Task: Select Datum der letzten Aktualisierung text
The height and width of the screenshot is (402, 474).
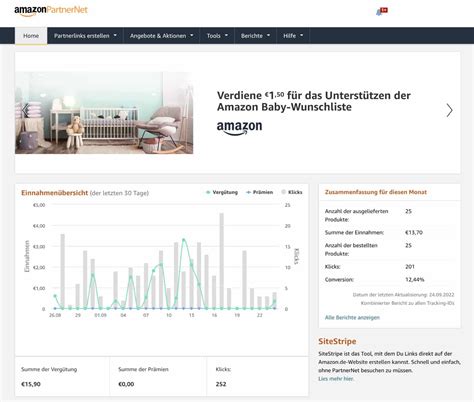Action: tap(403, 295)
